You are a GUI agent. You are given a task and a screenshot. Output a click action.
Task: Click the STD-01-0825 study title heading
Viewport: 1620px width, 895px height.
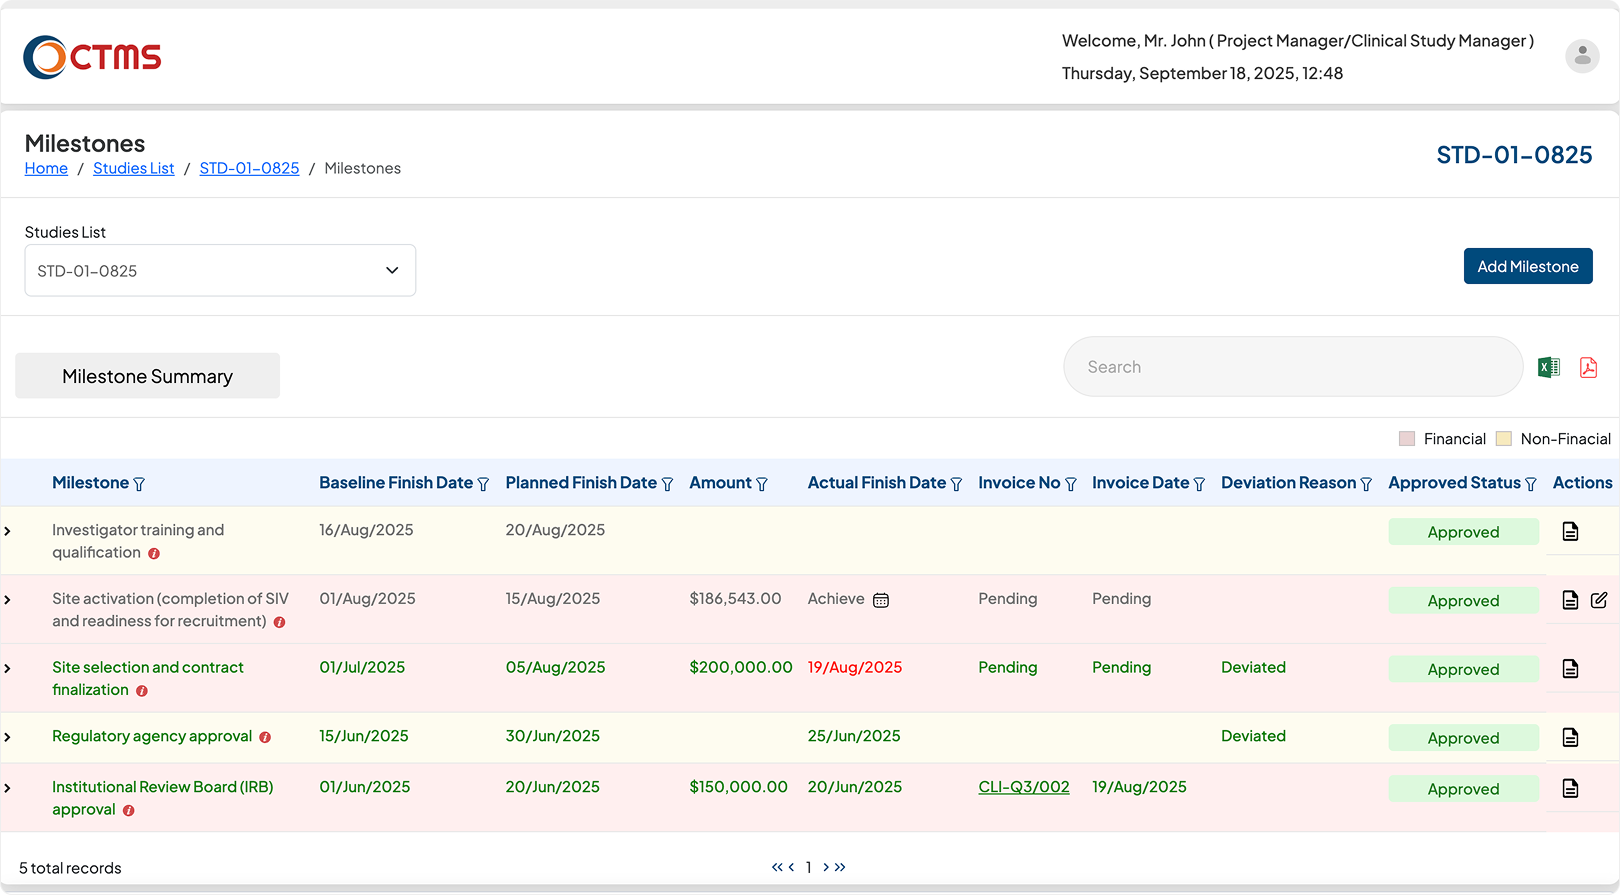click(x=1514, y=155)
